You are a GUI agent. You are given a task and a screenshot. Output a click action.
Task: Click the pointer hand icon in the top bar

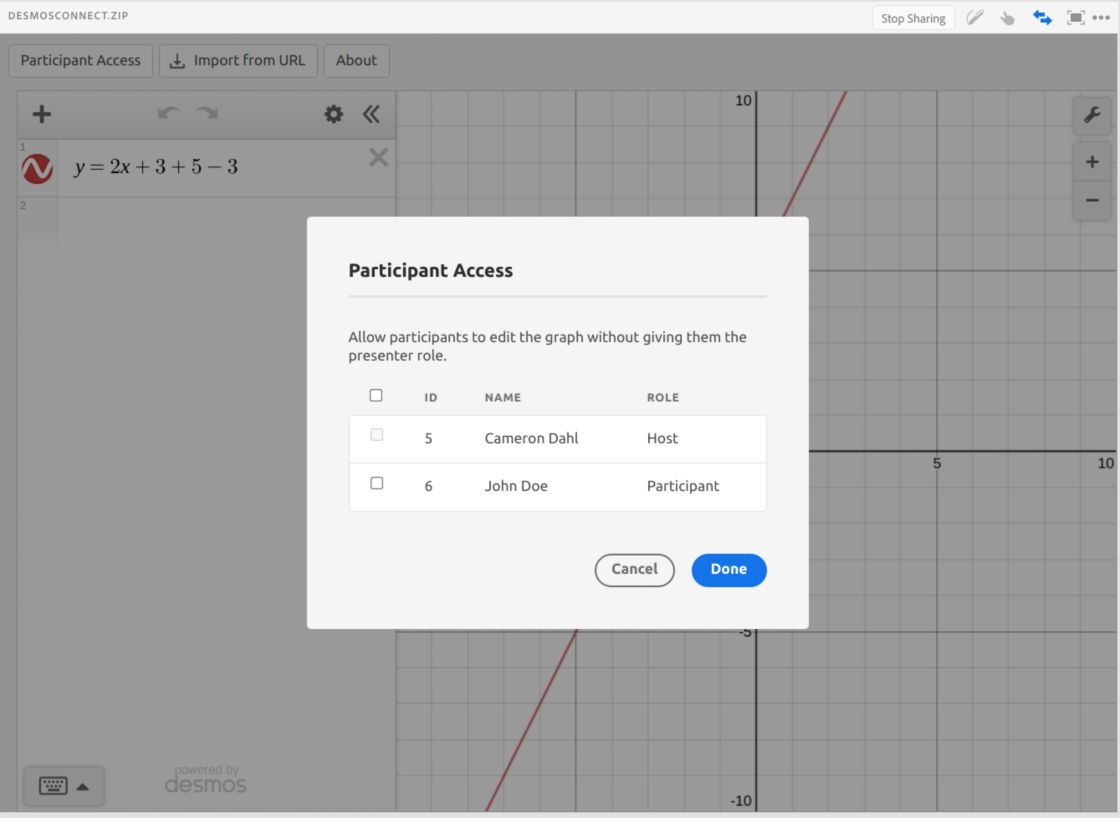pos(1007,18)
